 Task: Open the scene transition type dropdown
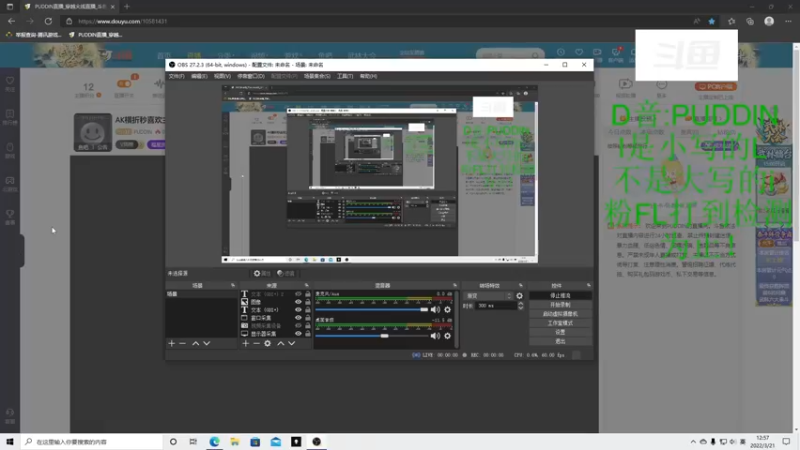[488, 296]
